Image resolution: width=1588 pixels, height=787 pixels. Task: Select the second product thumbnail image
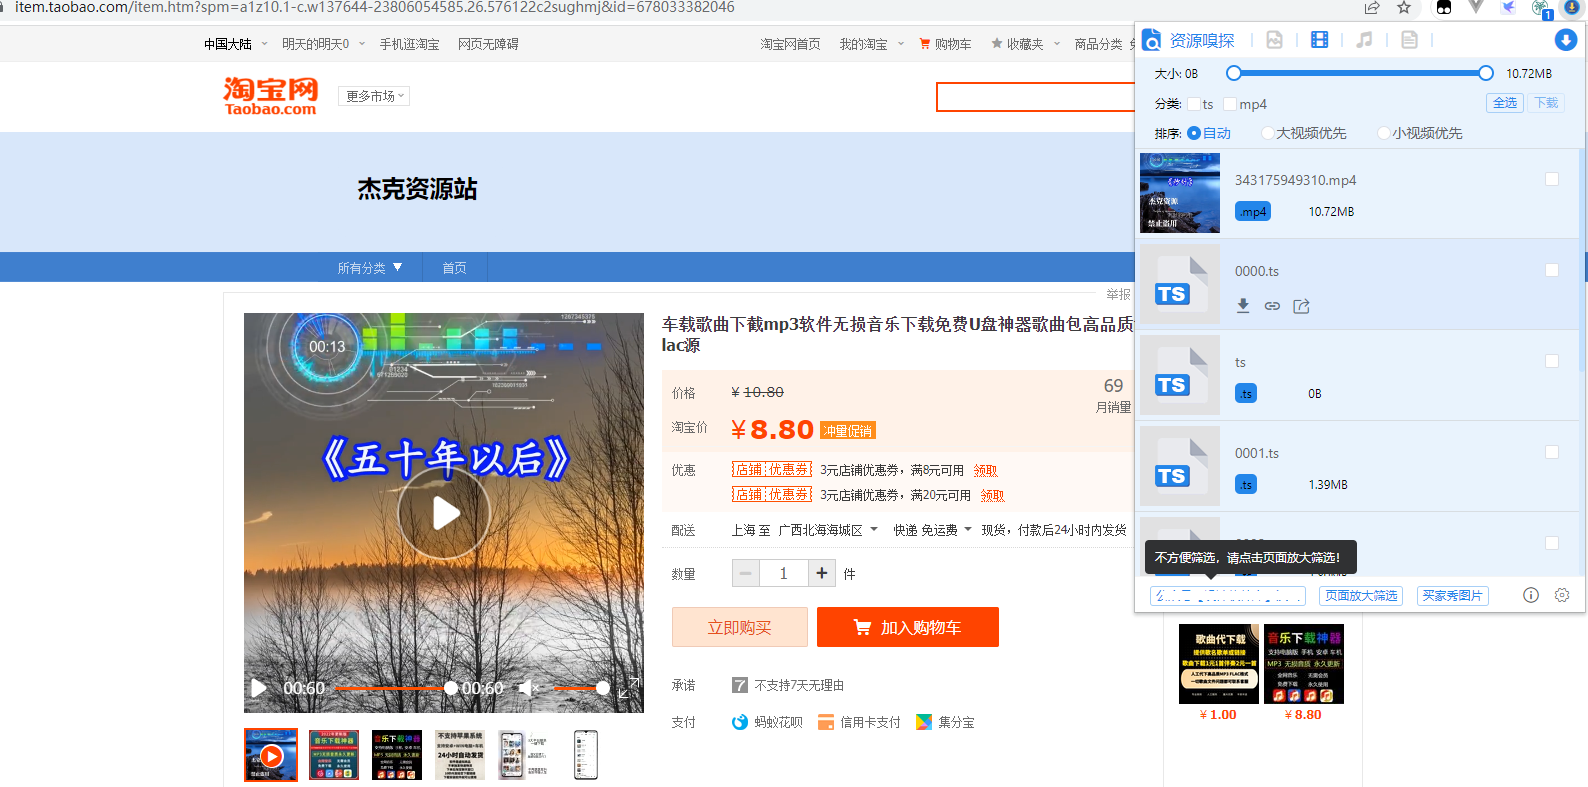coord(334,755)
